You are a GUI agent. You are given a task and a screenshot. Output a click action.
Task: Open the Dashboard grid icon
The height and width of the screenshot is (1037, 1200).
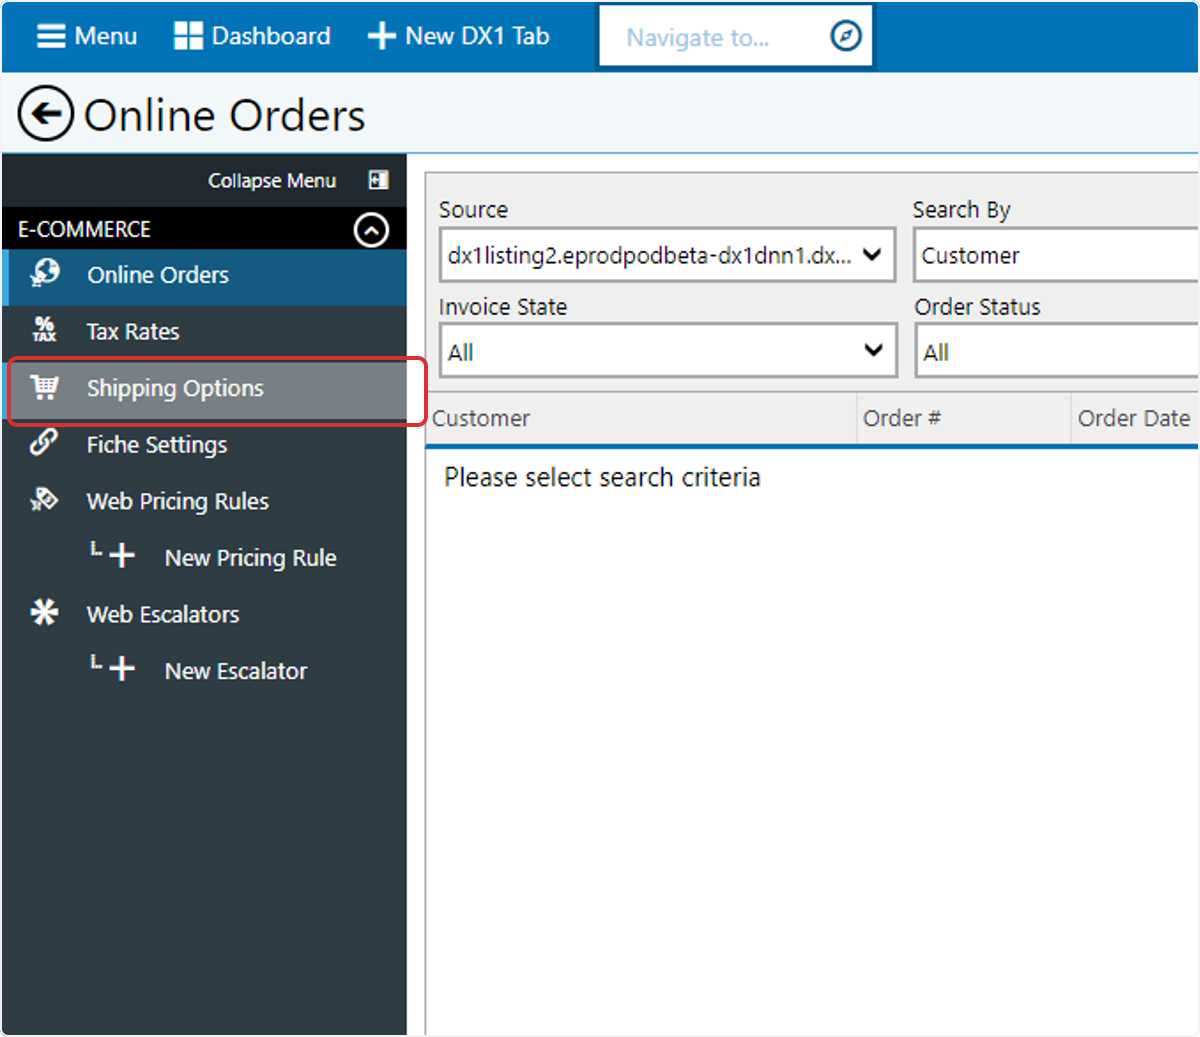188,36
